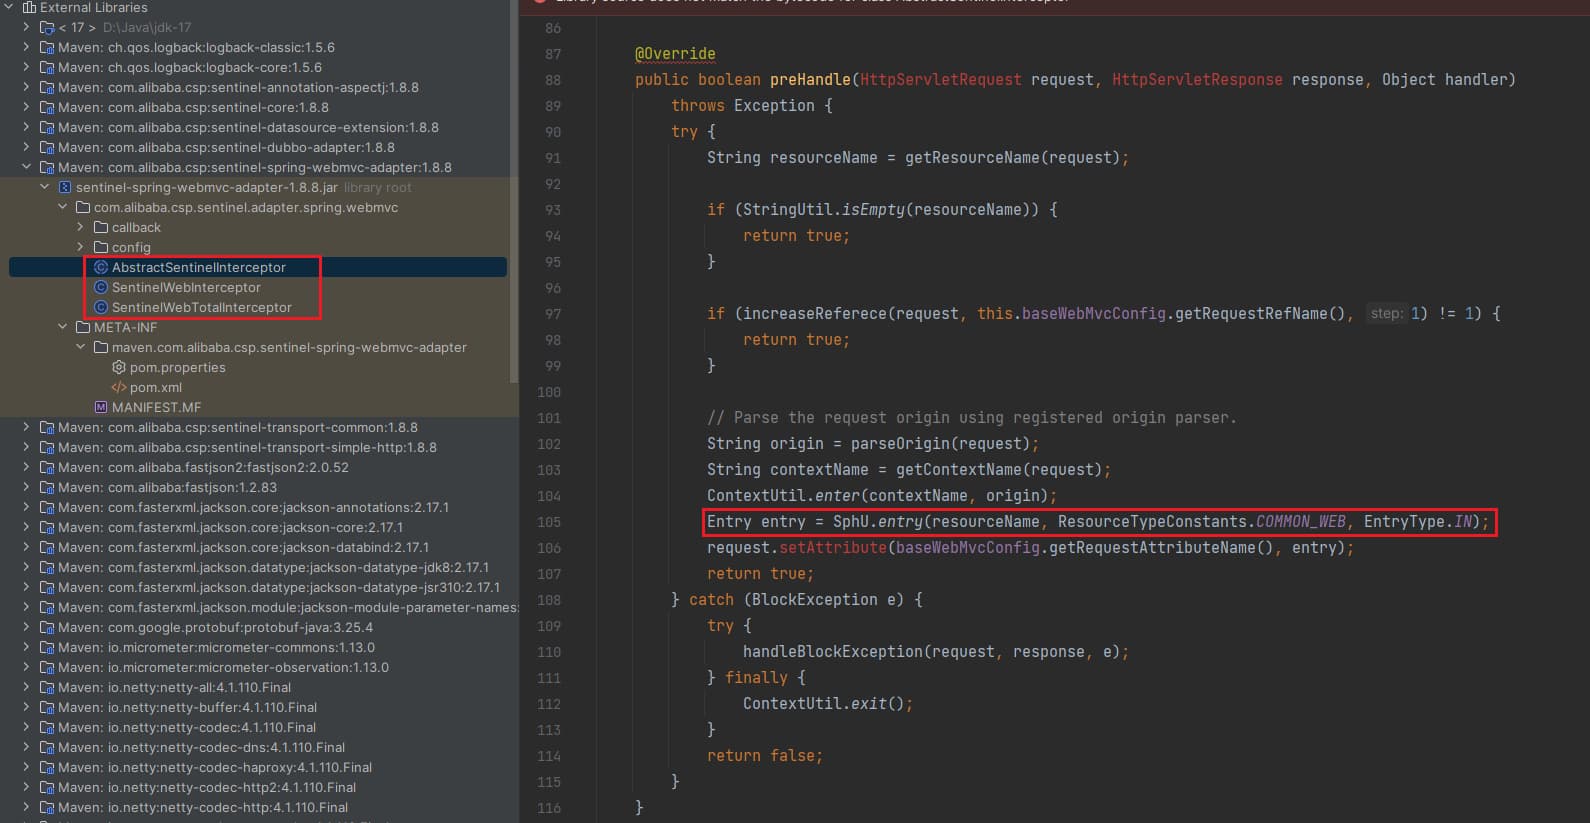Expand sentinel-annotation-aspectj:1.8.8 library
1590x823 pixels.
[27, 87]
